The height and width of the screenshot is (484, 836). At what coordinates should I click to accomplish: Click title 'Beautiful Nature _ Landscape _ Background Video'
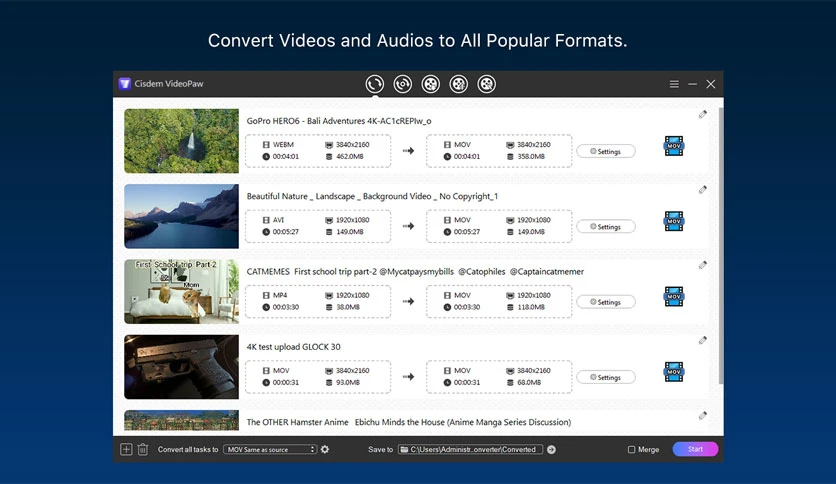(339, 196)
